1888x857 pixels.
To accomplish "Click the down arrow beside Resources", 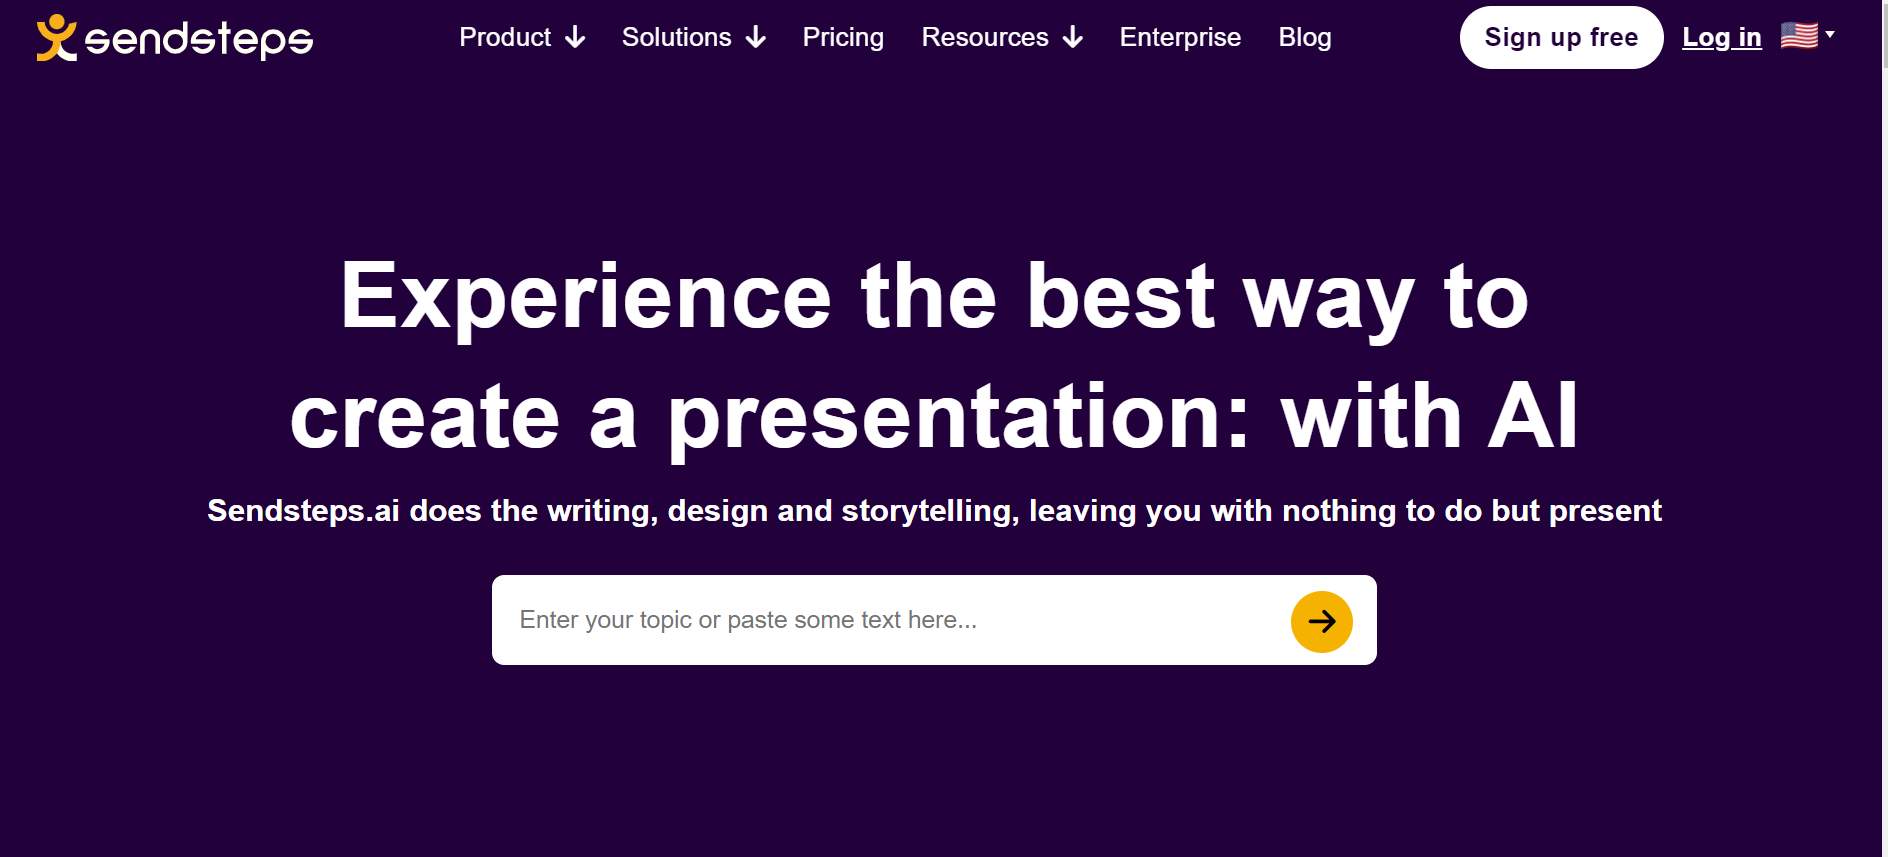I will click(1073, 38).
